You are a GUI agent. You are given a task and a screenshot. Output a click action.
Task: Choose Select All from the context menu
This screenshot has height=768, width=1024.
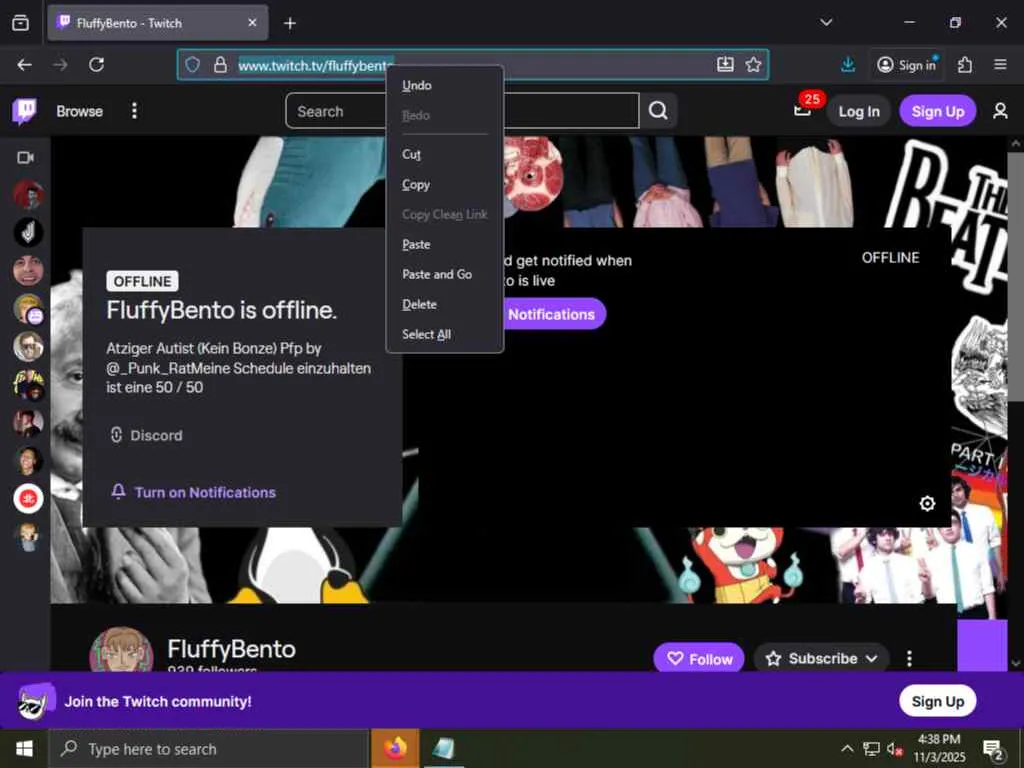click(x=445, y=334)
